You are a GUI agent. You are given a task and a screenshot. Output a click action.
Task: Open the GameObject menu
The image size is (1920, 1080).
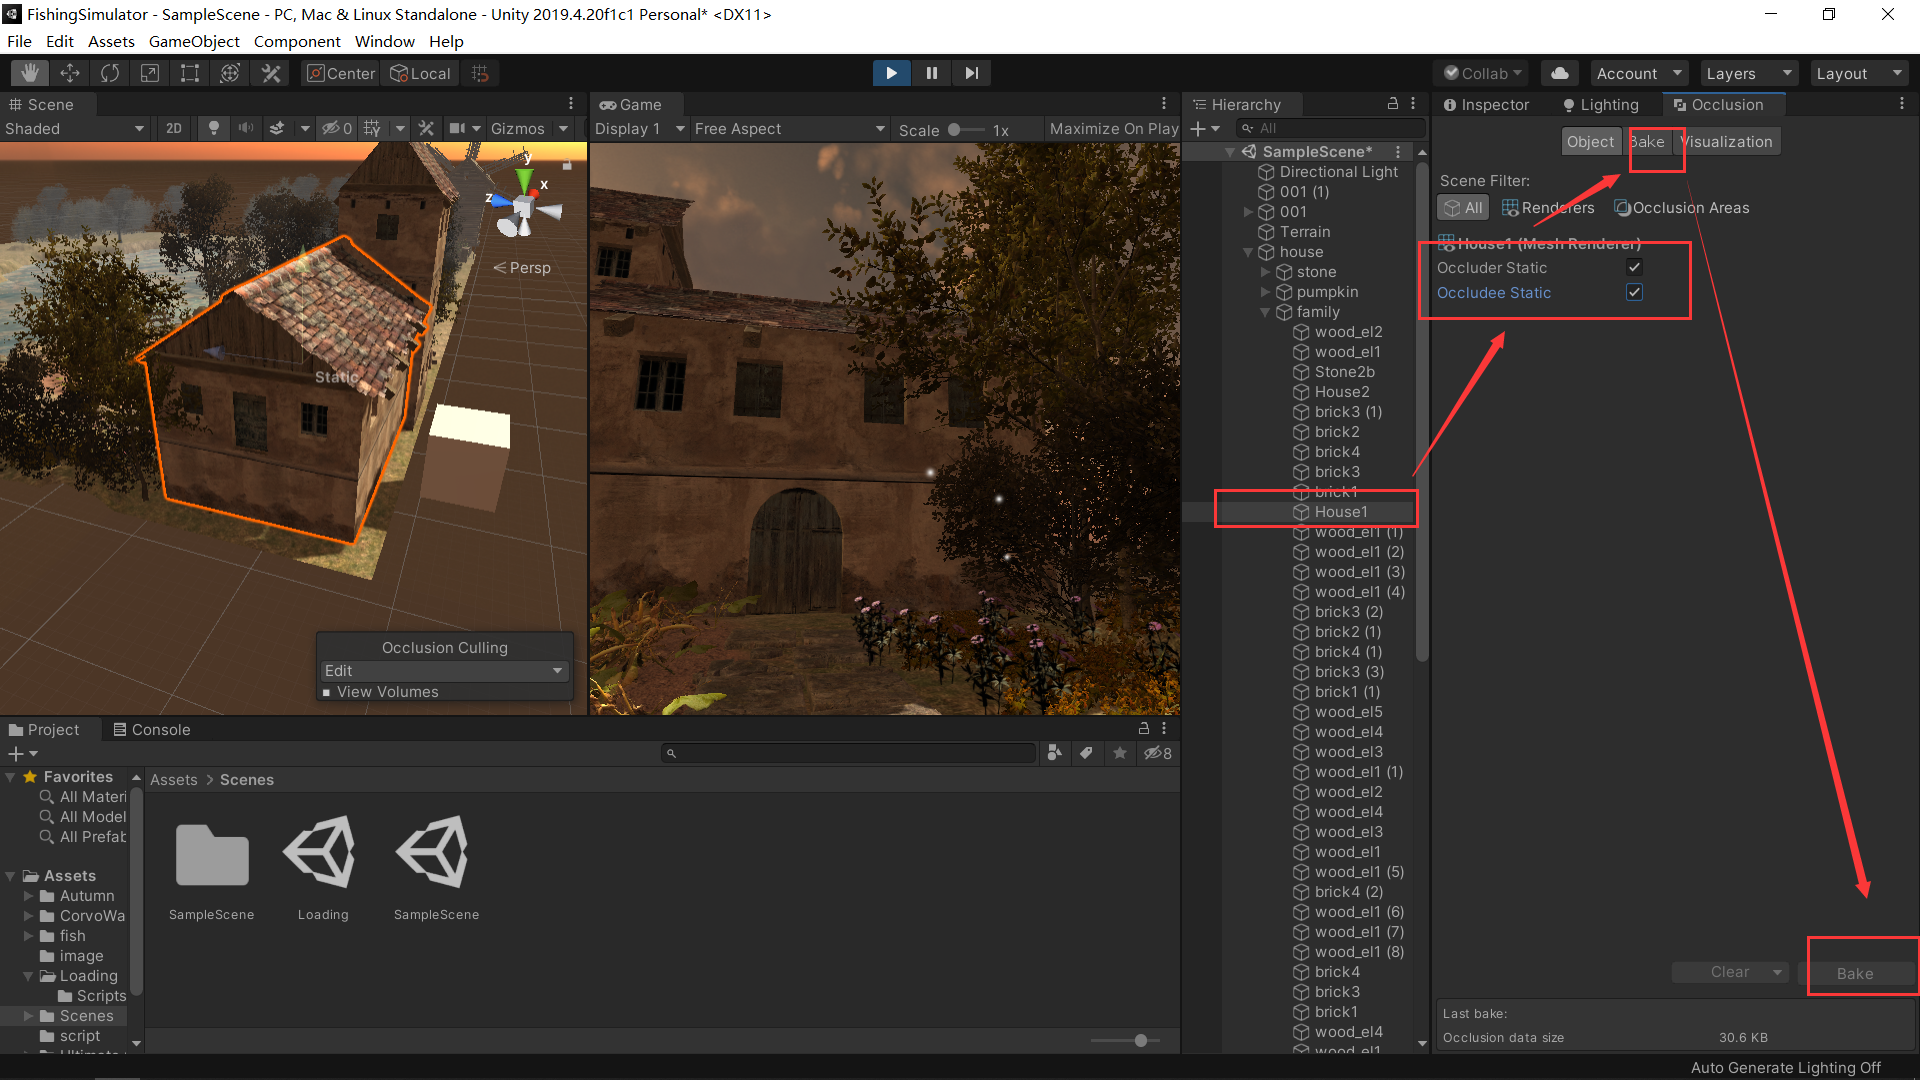tap(194, 41)
